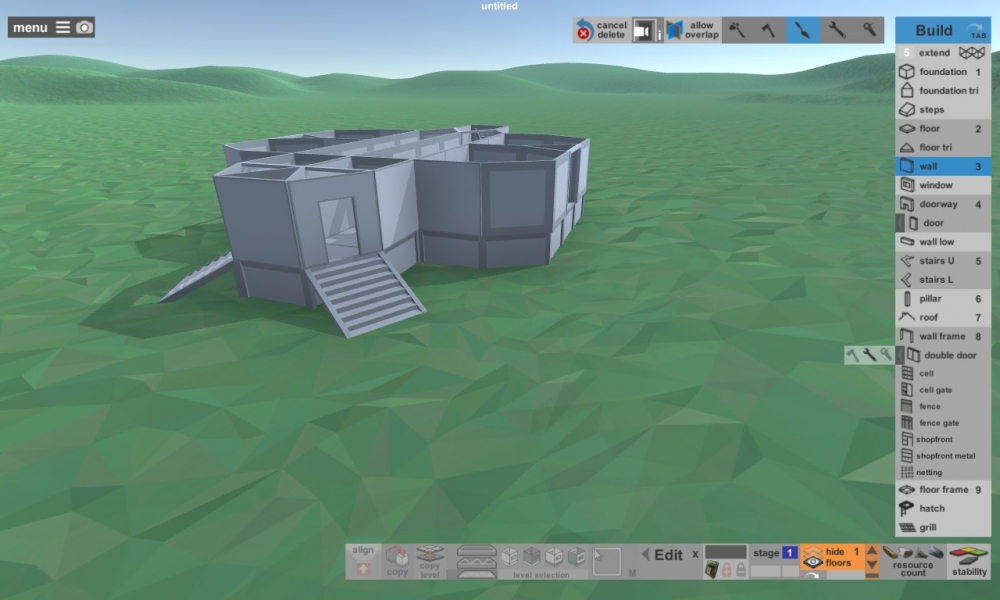
Task: Pick the stairs U building part
Action: pos(942,261)
